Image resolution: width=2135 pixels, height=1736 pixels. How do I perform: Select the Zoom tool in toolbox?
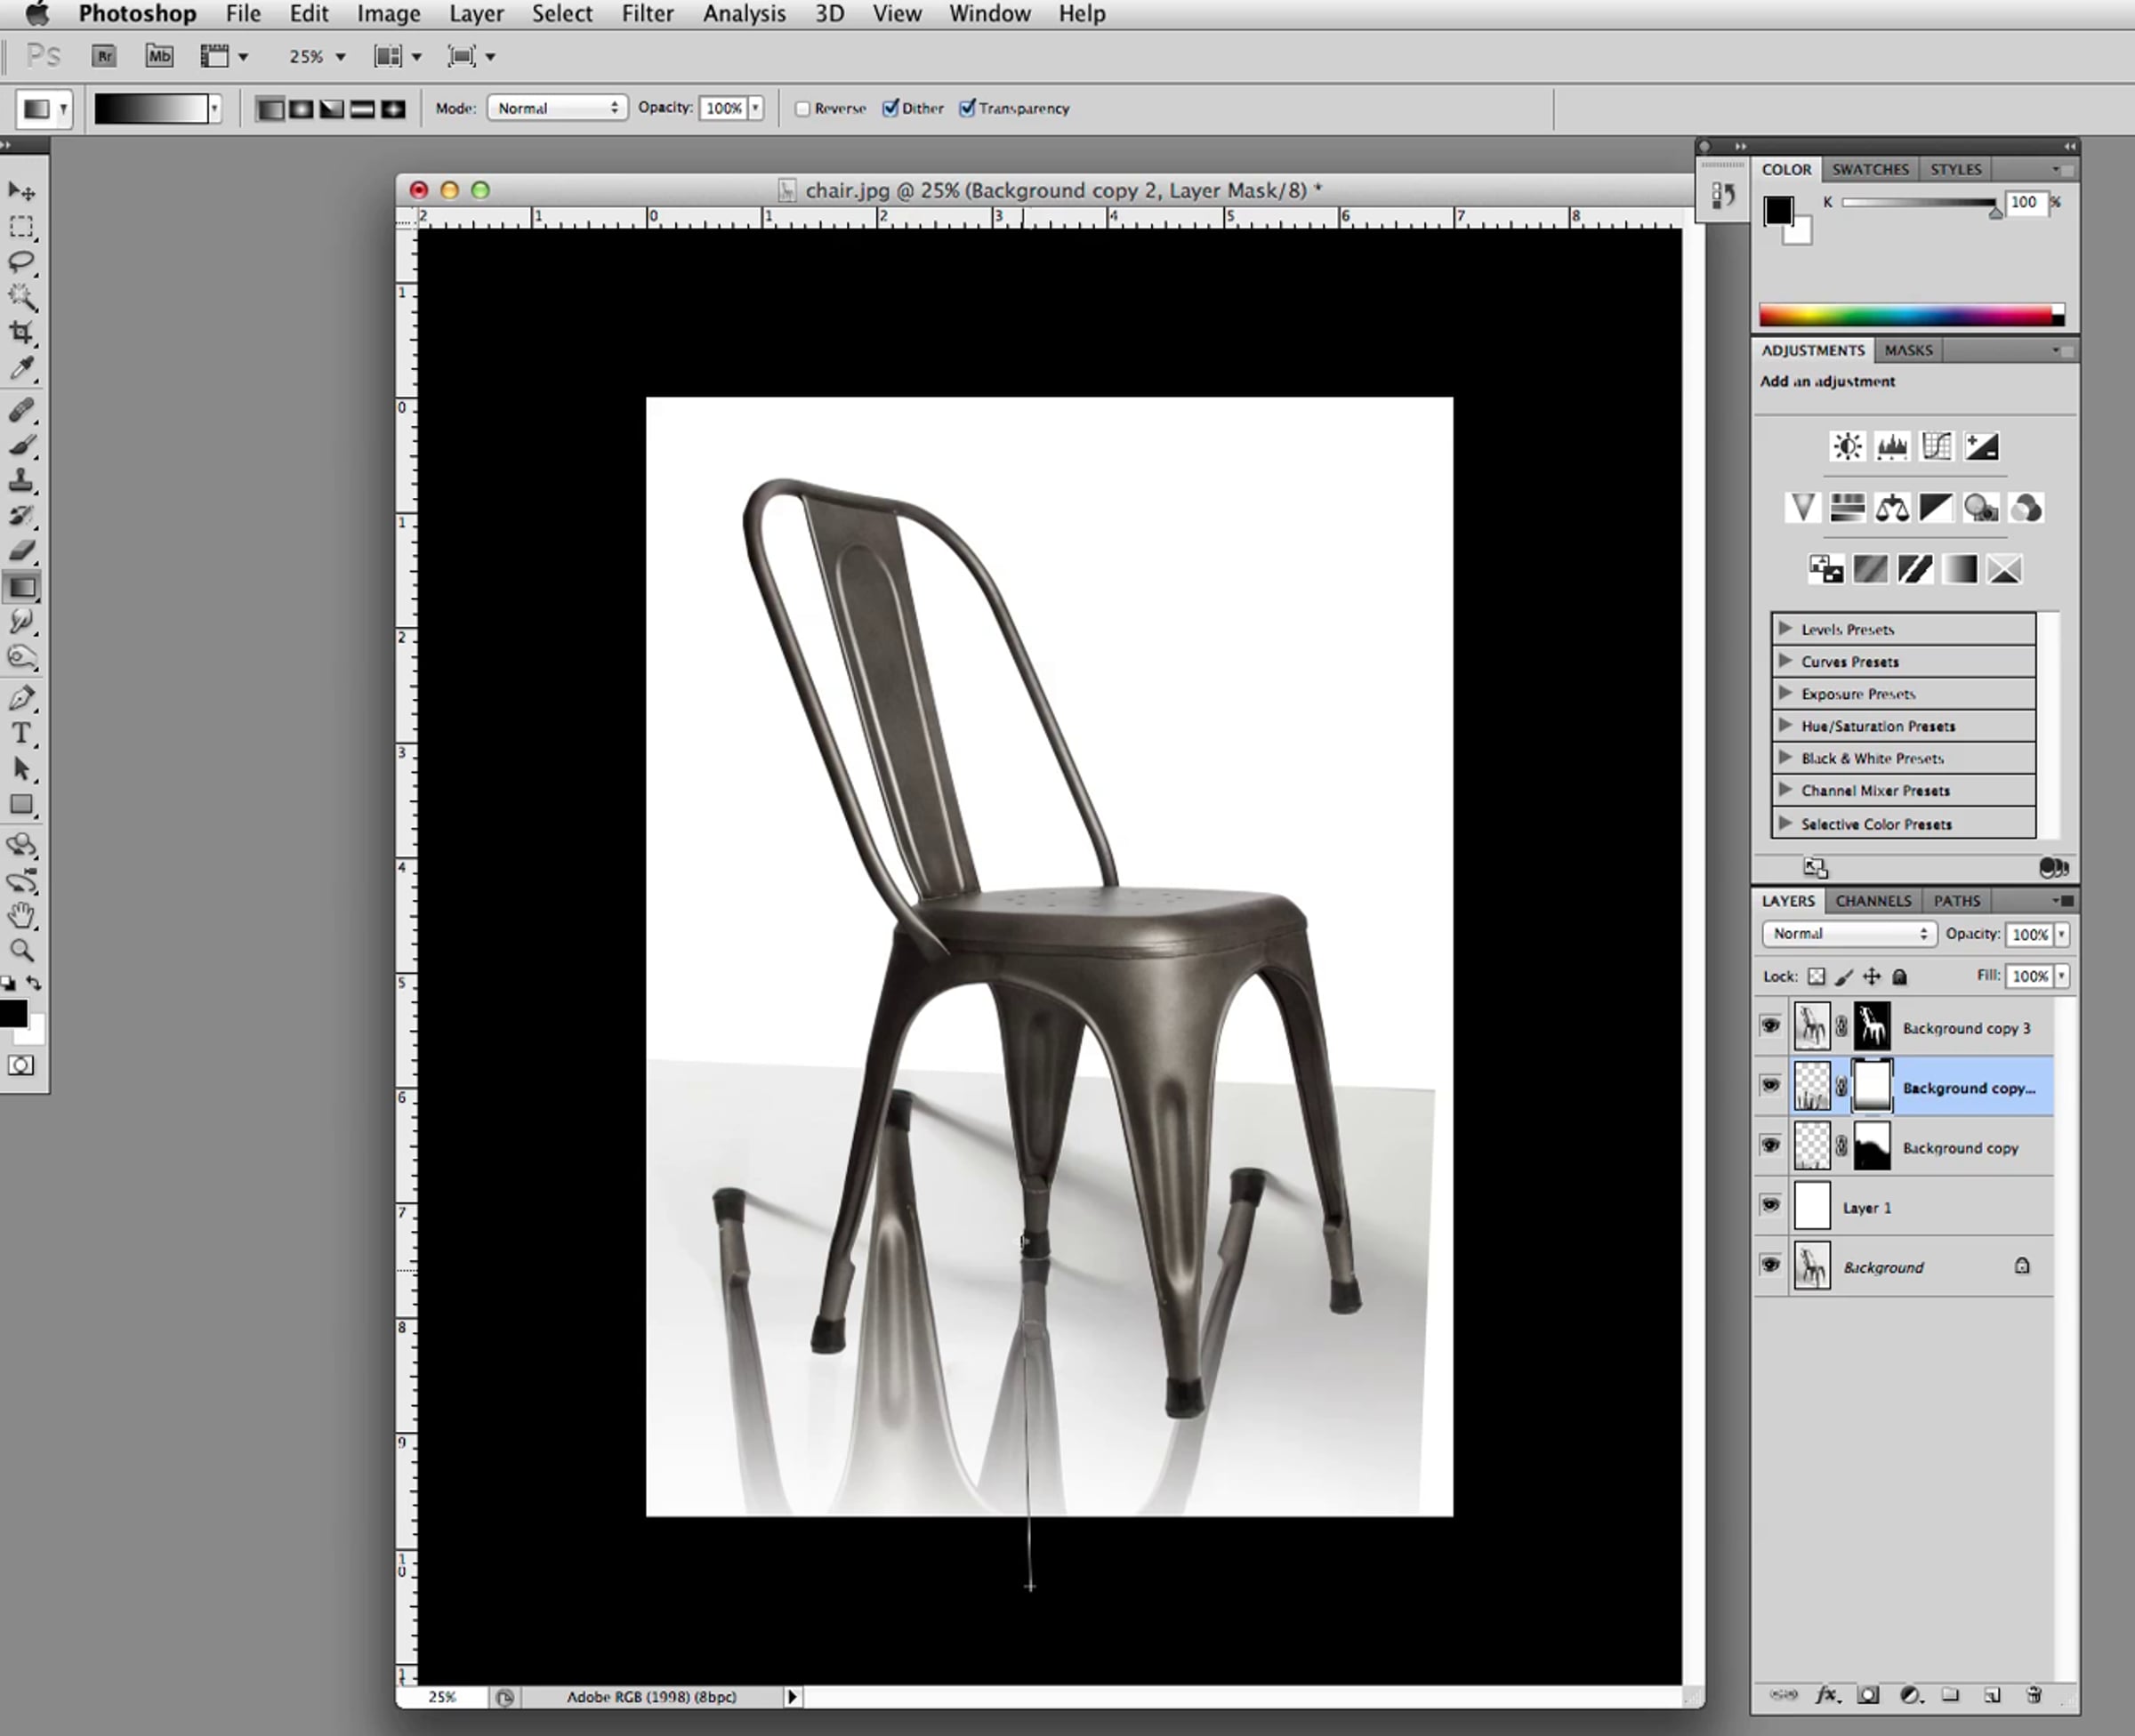[22, 950]
